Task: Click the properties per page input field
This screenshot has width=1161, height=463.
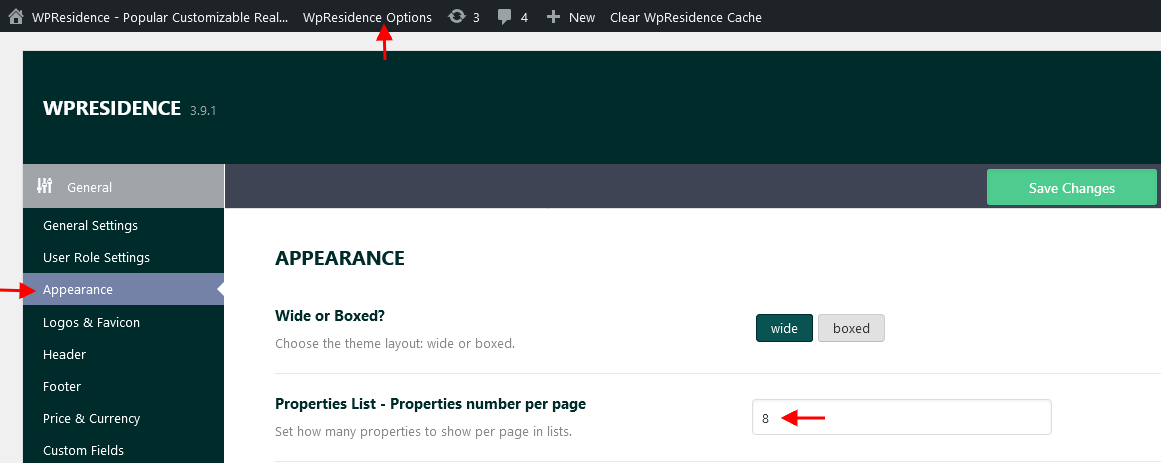Action: [901, 417]
